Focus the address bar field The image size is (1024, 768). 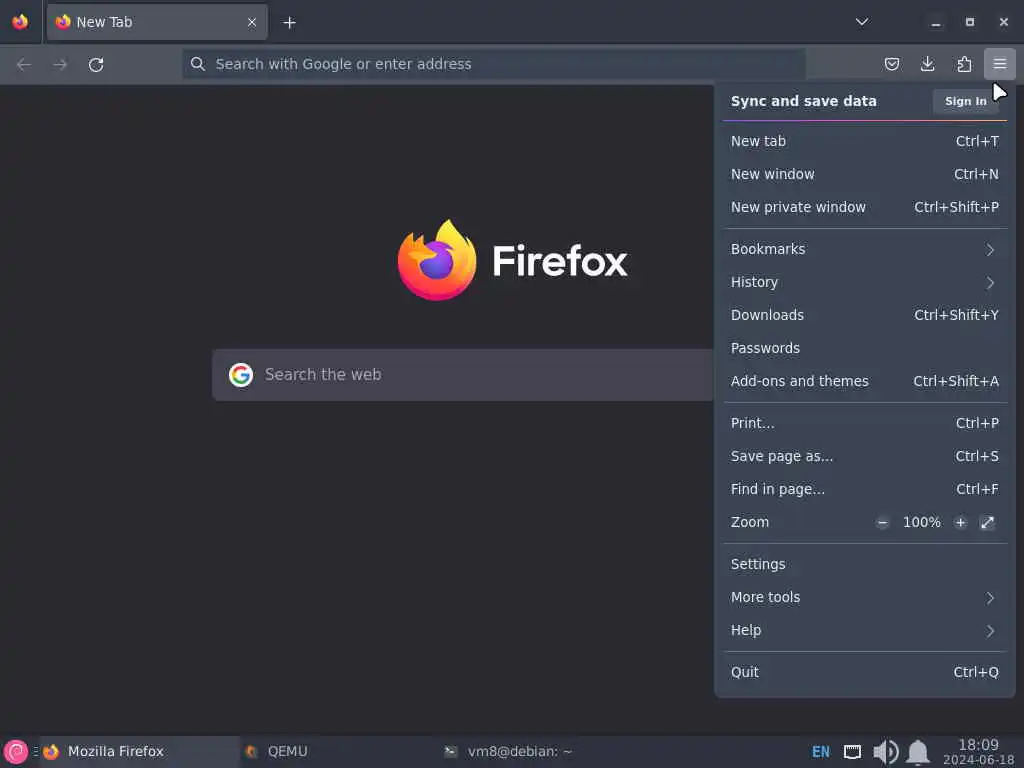pos(494,64)
